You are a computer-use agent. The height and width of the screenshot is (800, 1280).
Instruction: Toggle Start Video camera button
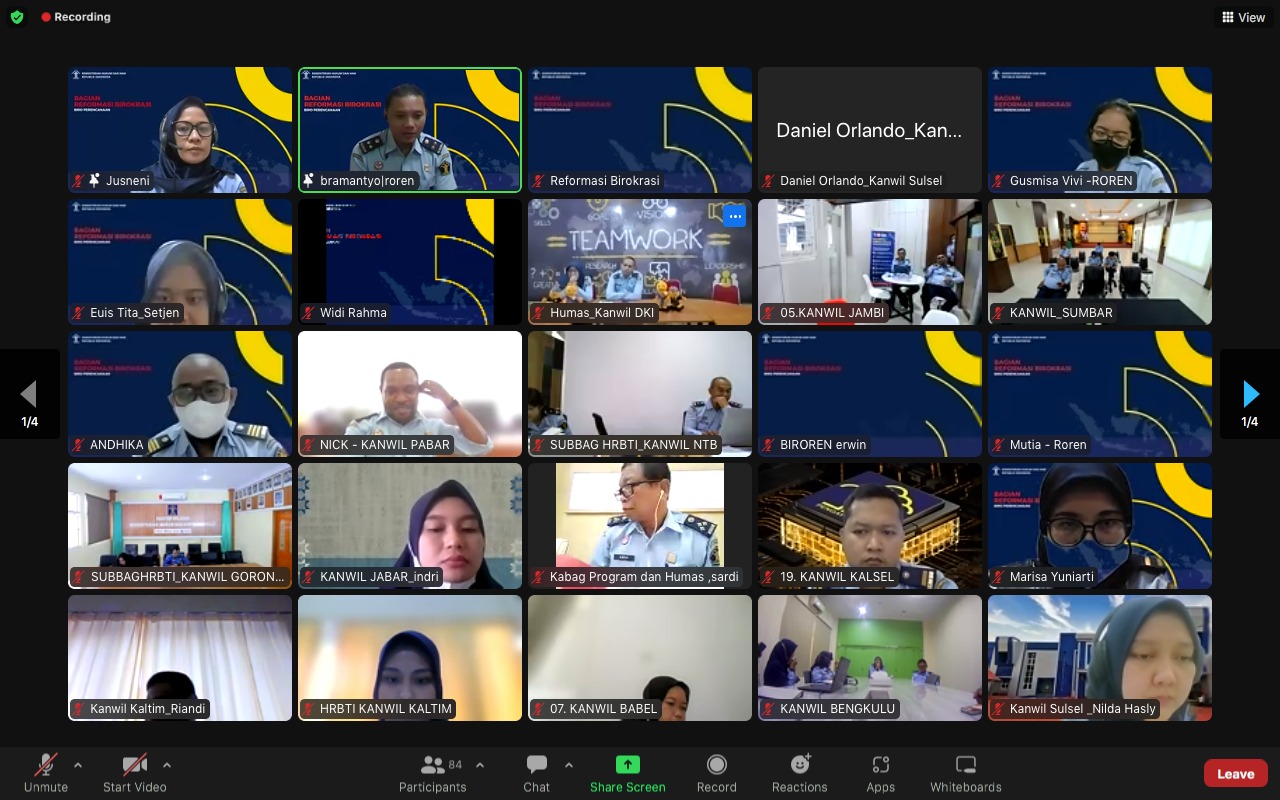pyautogui.click(x=135, y=772)
